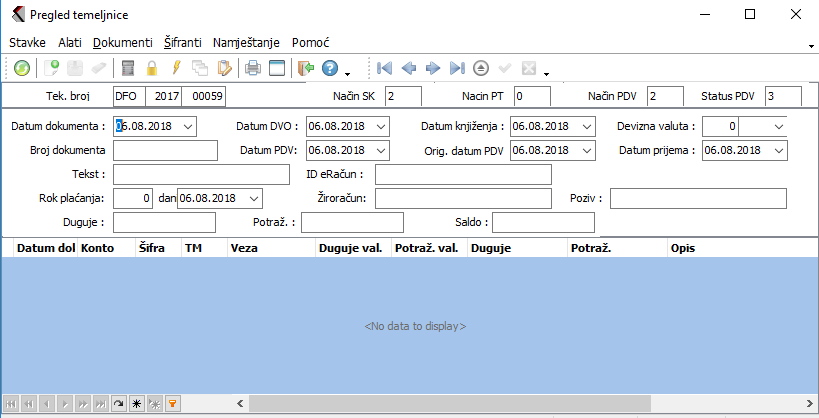Click the green refresh icon in toolbar
This screenshot has height=418, width=819.
tap(21, 69)
